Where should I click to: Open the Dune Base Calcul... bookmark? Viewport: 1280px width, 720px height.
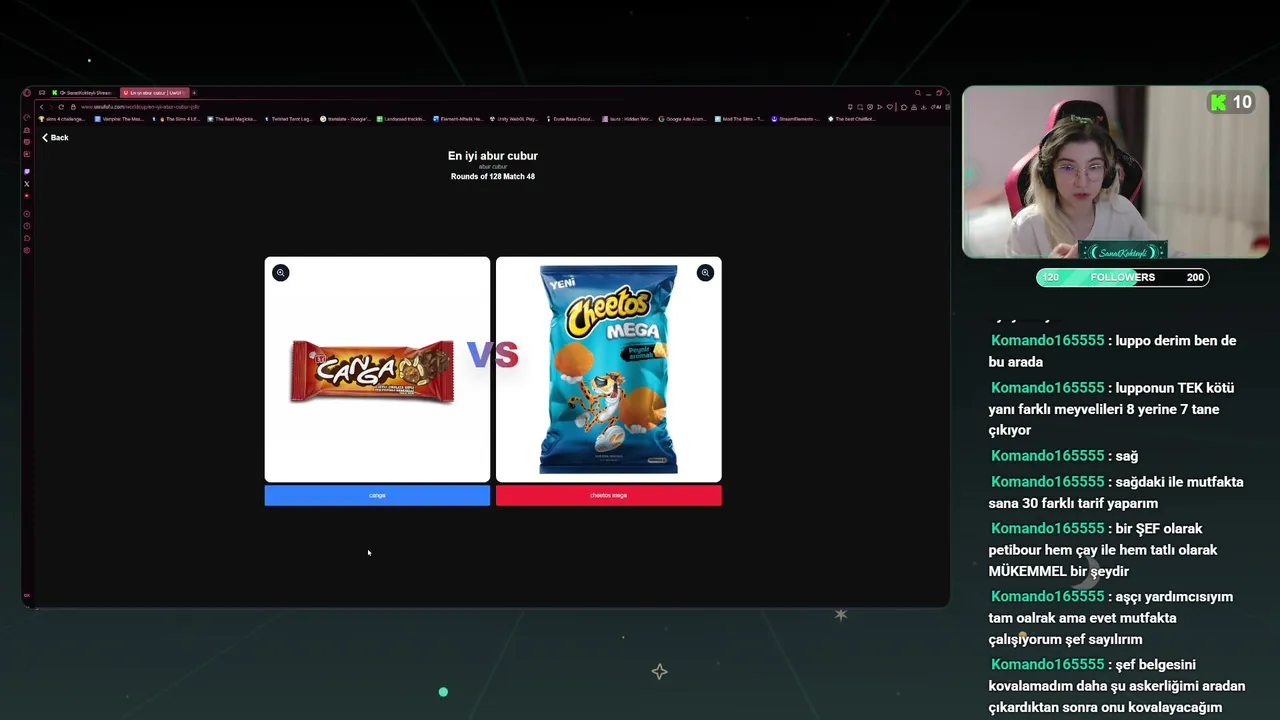coord(570,119)
